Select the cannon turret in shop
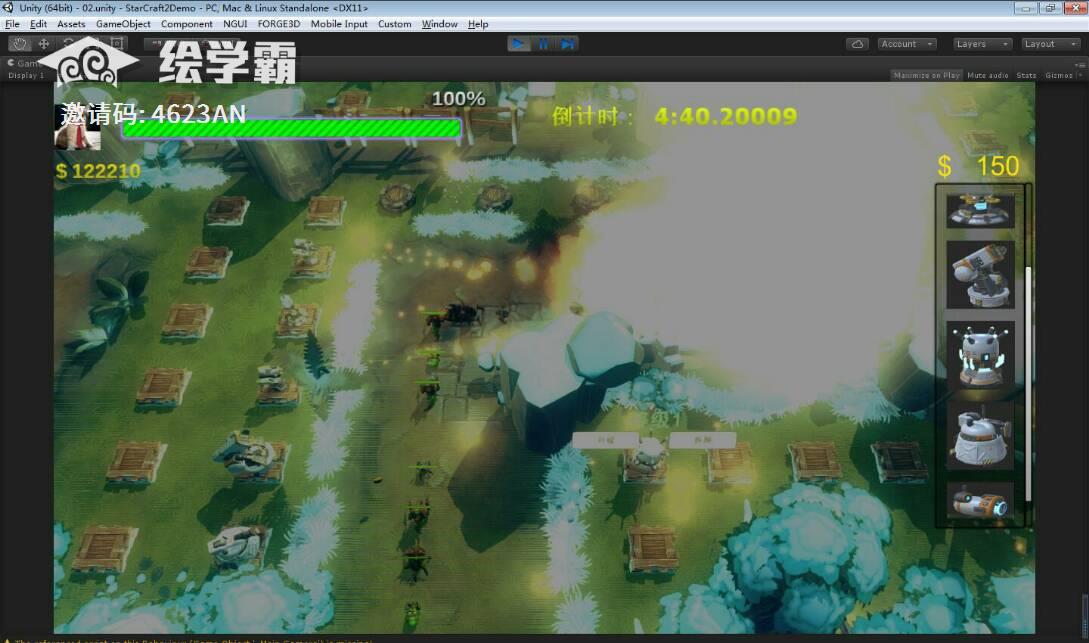This screenshot has height=643, width=1089. click(x=980, y=274)
